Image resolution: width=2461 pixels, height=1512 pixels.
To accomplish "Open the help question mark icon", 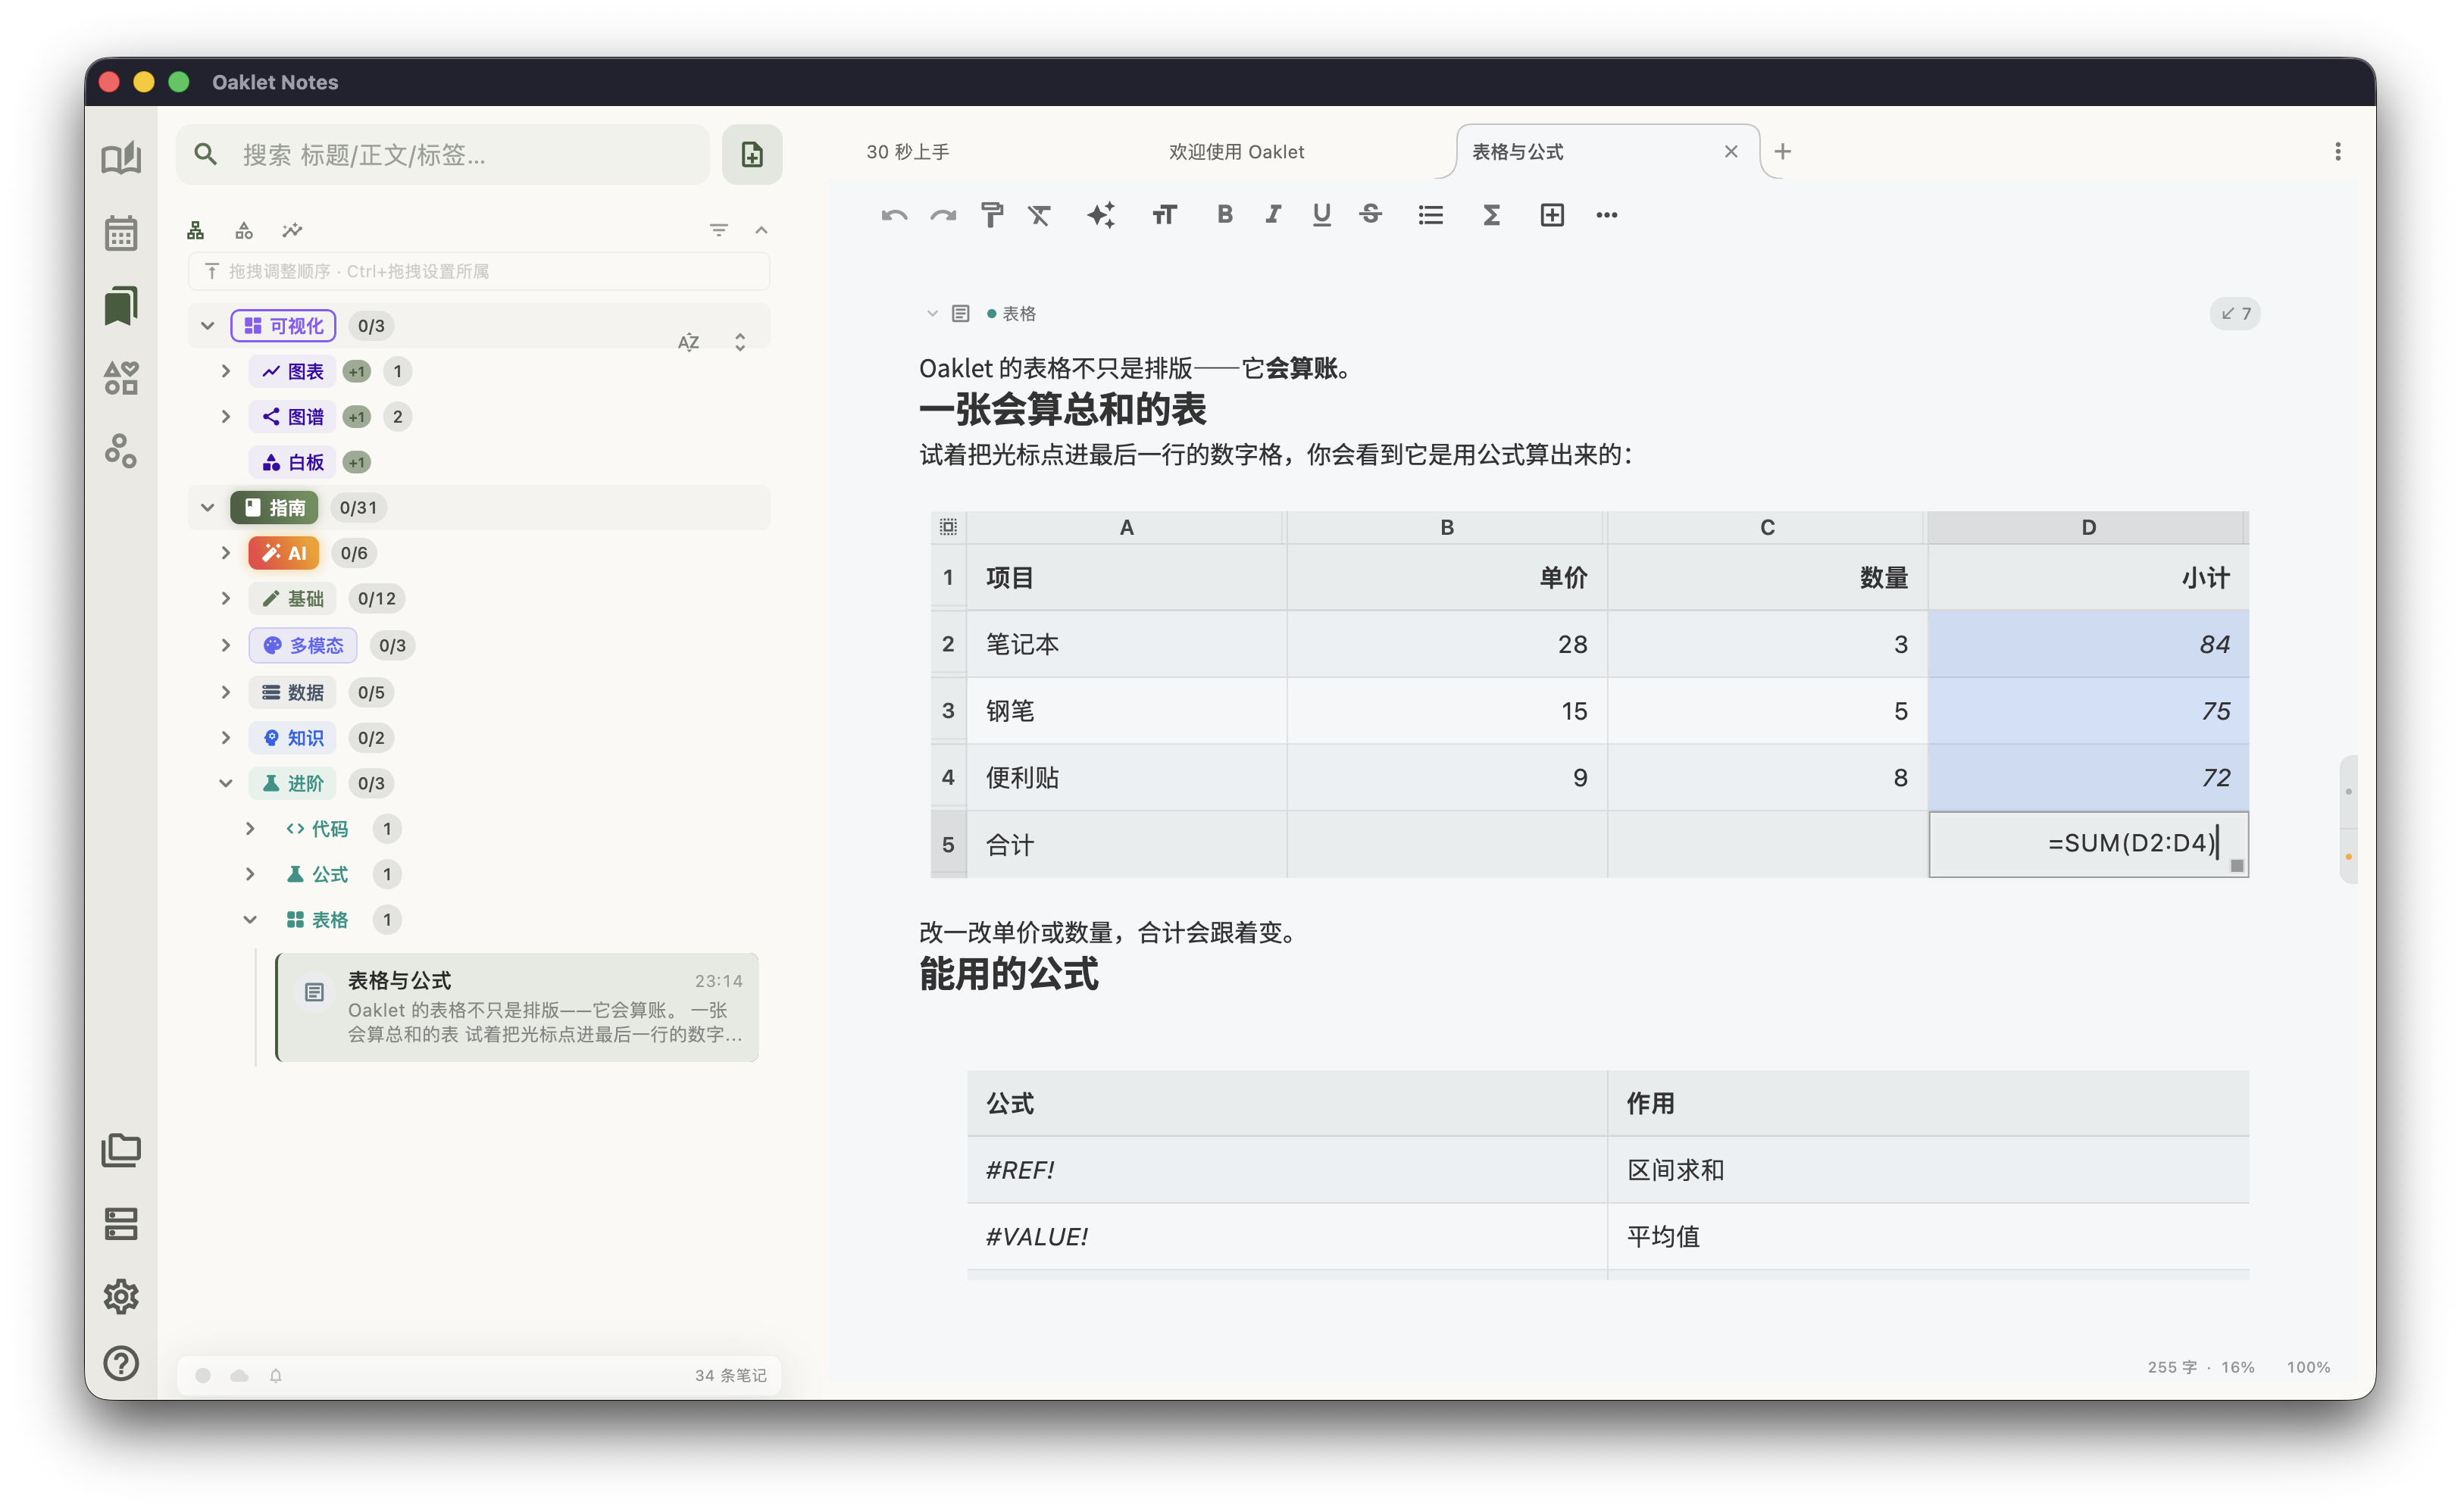I will 121,1363.
